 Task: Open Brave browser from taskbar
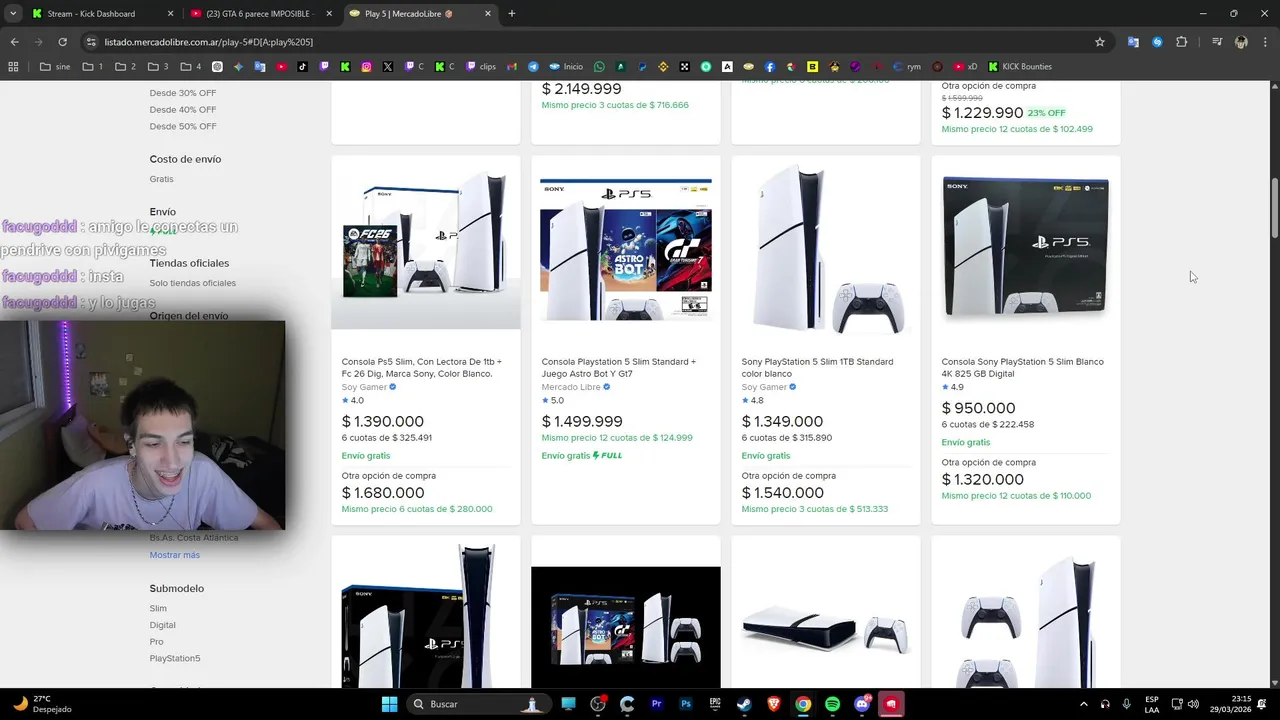(774, 704)
